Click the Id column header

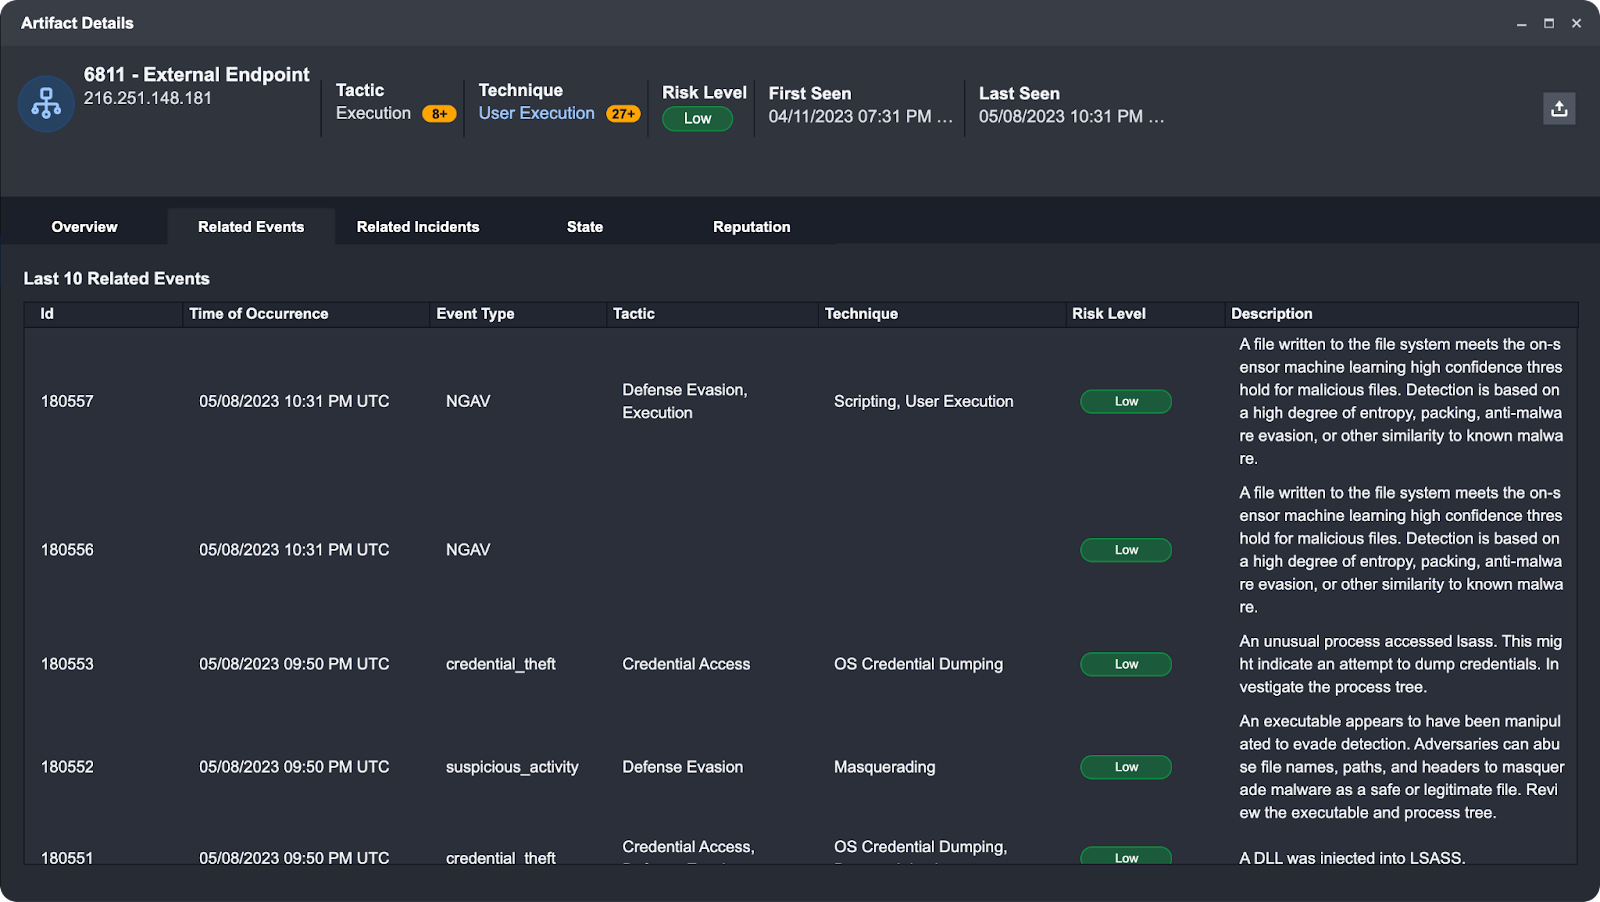click(x=47, y=314)
